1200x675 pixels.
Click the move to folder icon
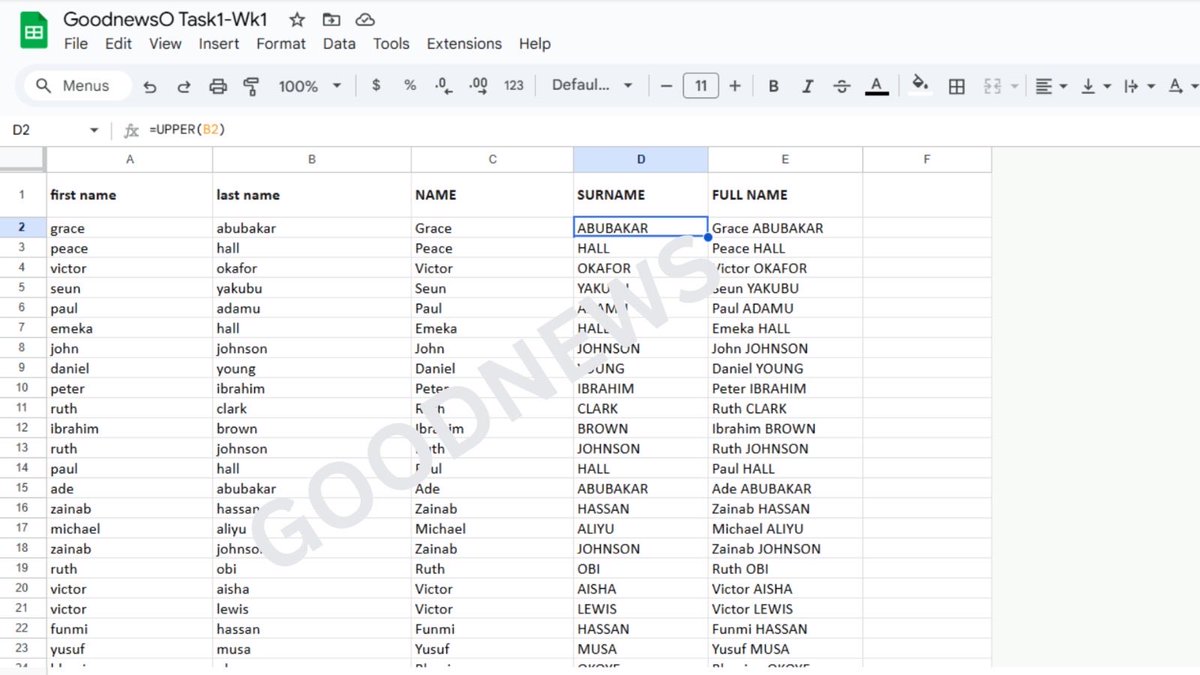pyautogui.click(x=331, y=19)
